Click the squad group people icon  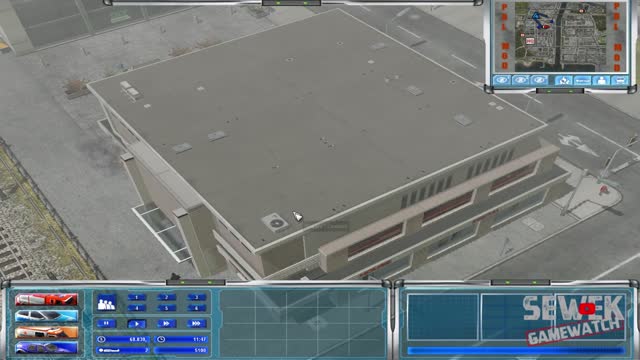(x=106, y=303)
